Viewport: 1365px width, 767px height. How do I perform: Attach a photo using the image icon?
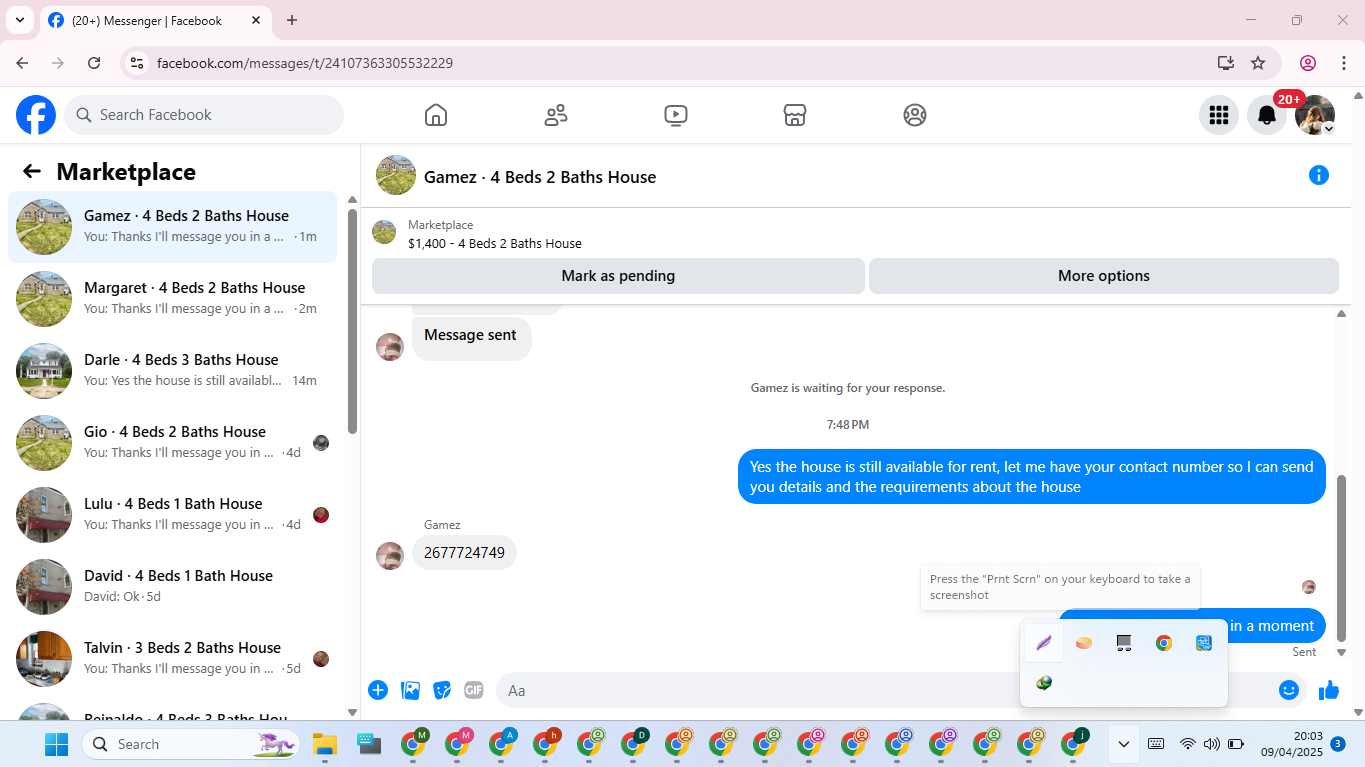tap(410, 690)
